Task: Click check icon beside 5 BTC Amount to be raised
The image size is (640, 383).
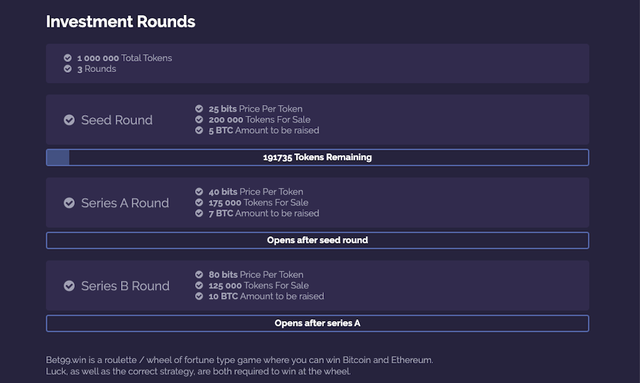Action: [x=199, y=130]
